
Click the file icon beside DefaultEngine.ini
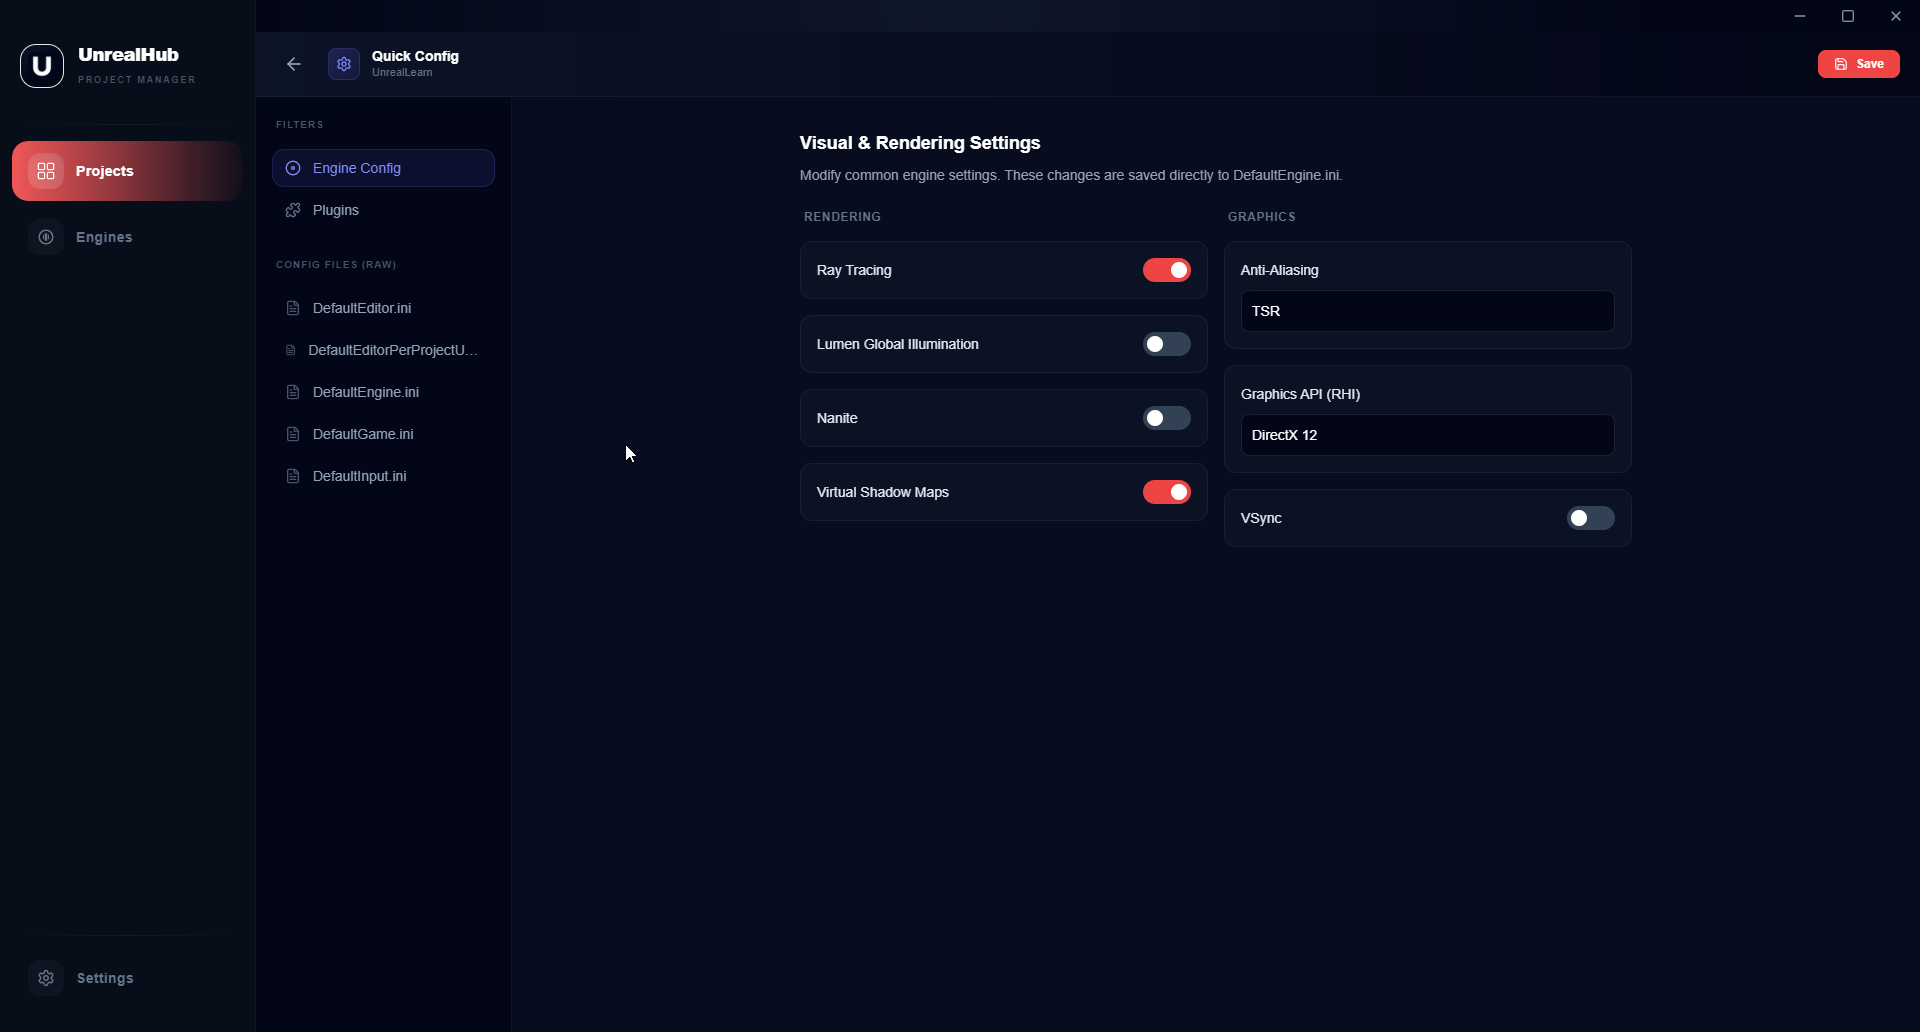[292, 391]
